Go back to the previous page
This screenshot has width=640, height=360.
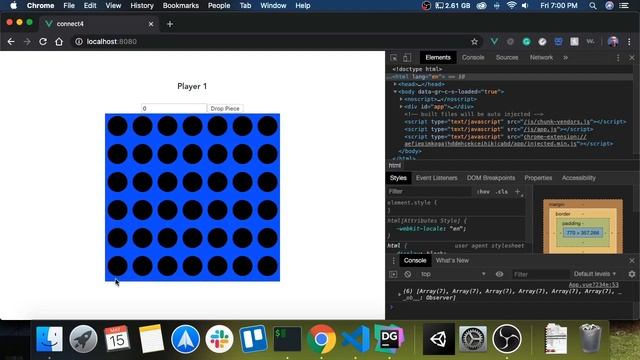tap(11, 42)
